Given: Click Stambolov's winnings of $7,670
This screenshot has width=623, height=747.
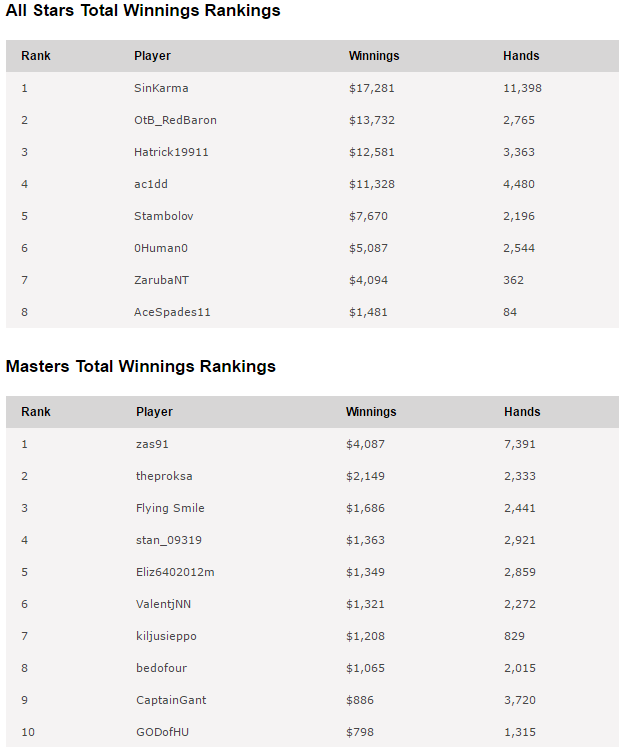Looking at the screenshot, I should coord(368,216).
